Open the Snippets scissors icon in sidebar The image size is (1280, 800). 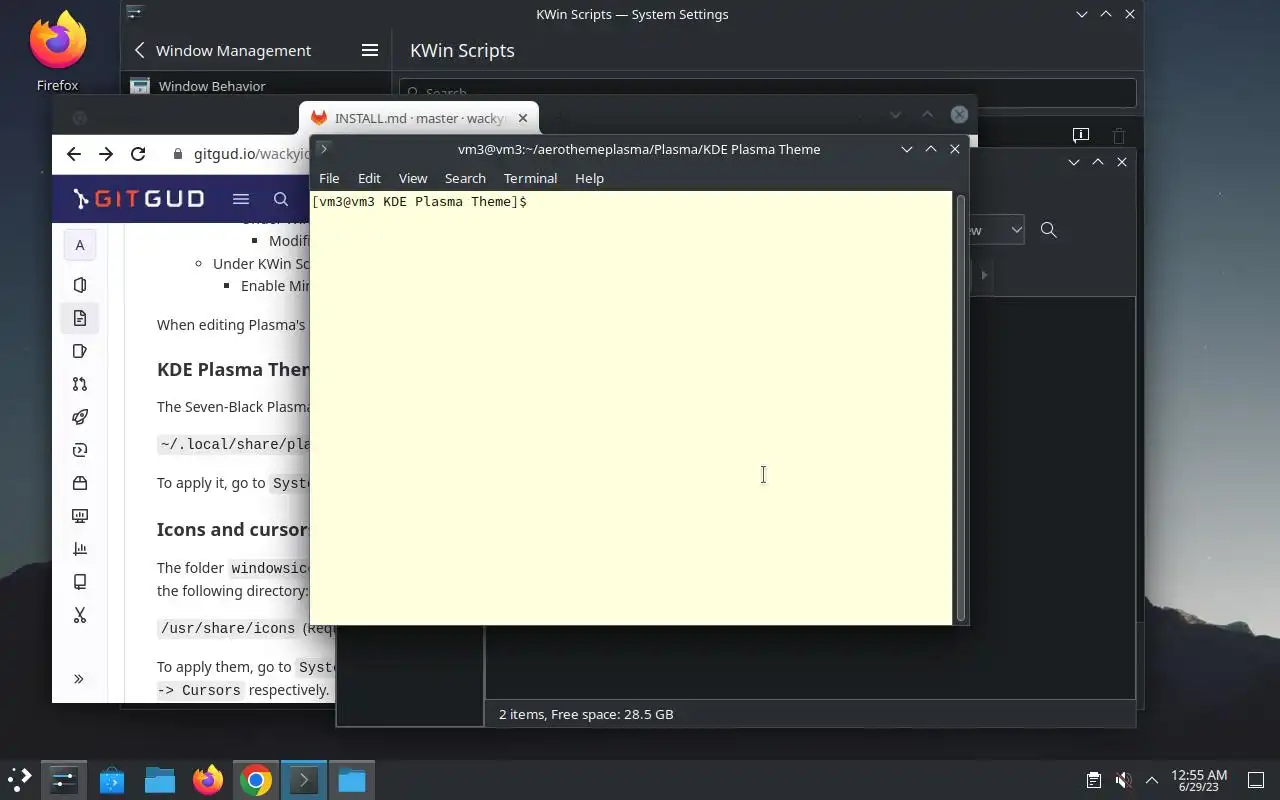tap(80, 615)
